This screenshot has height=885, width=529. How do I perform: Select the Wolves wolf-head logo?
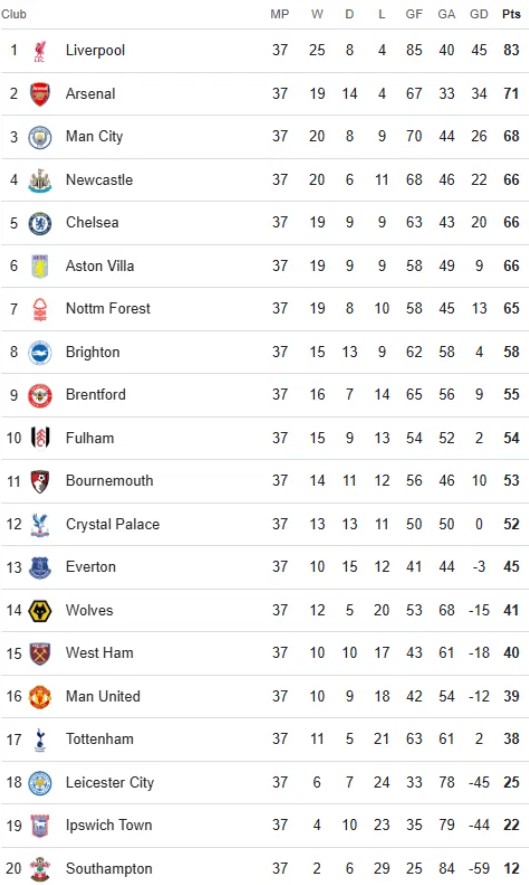click(40, 611)
